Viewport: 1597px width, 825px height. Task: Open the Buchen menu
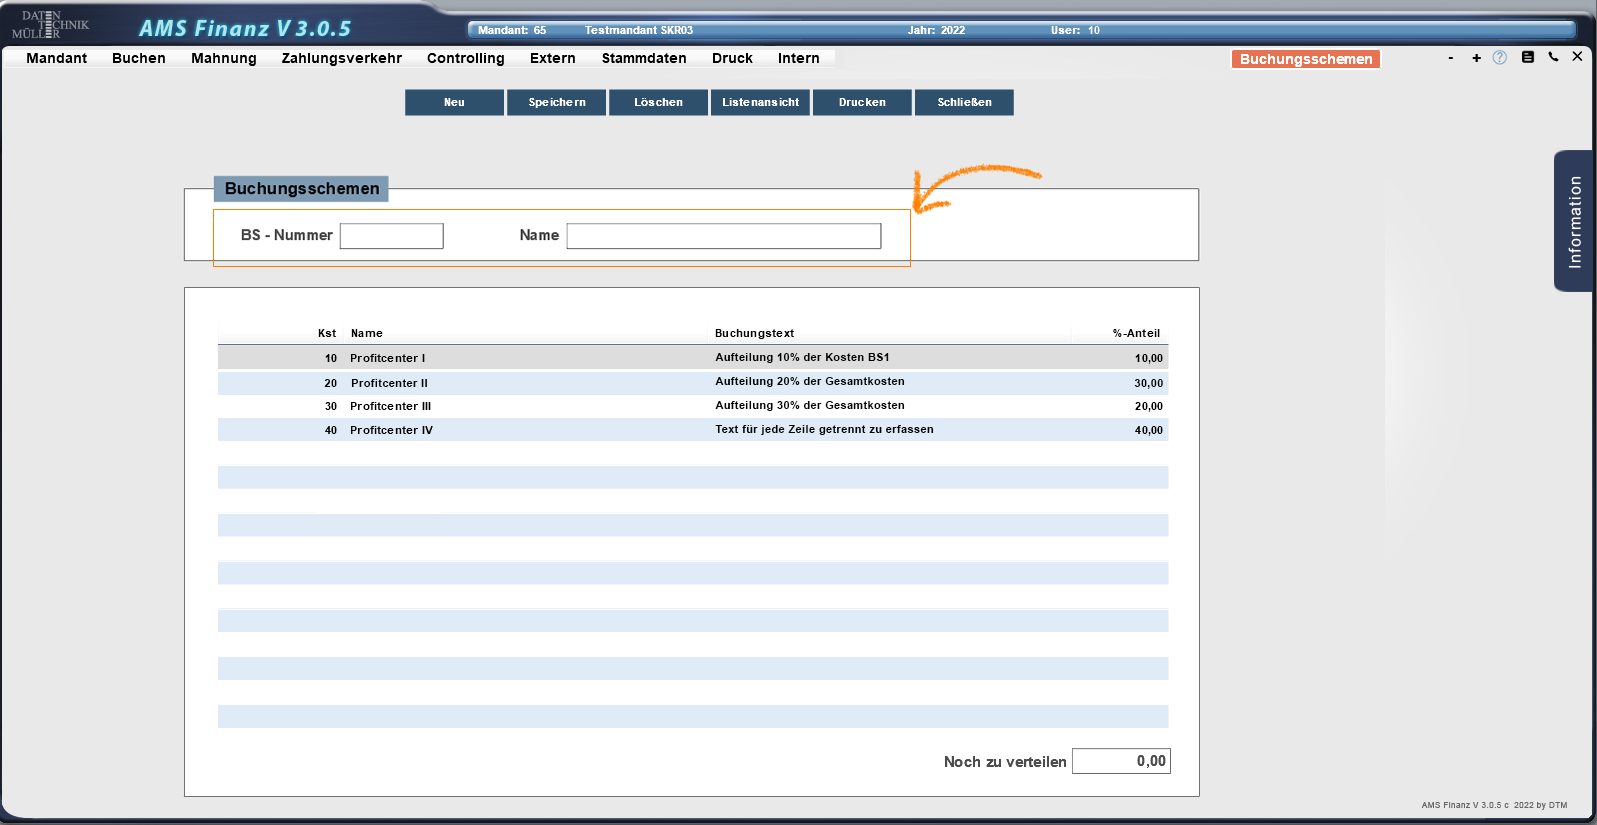click(138, 58)
